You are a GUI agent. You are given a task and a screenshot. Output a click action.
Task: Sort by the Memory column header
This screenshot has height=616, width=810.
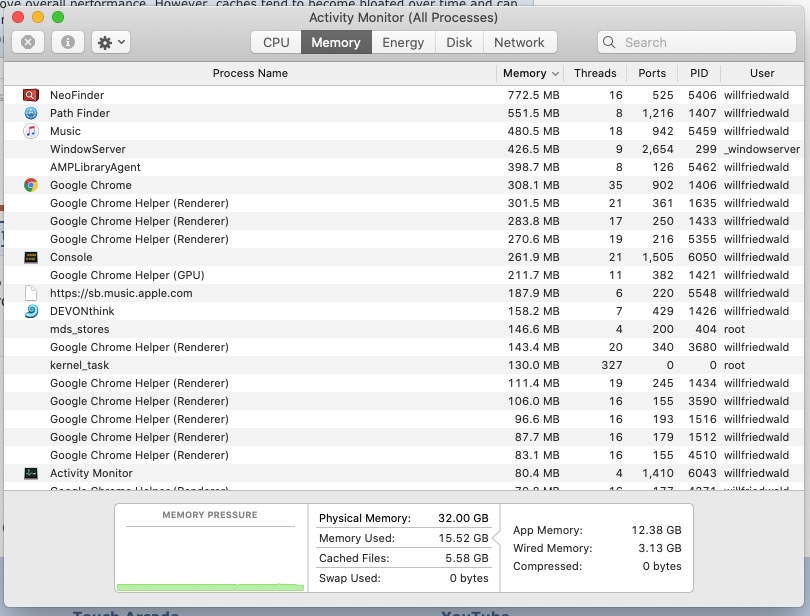(x=530, y=73)
